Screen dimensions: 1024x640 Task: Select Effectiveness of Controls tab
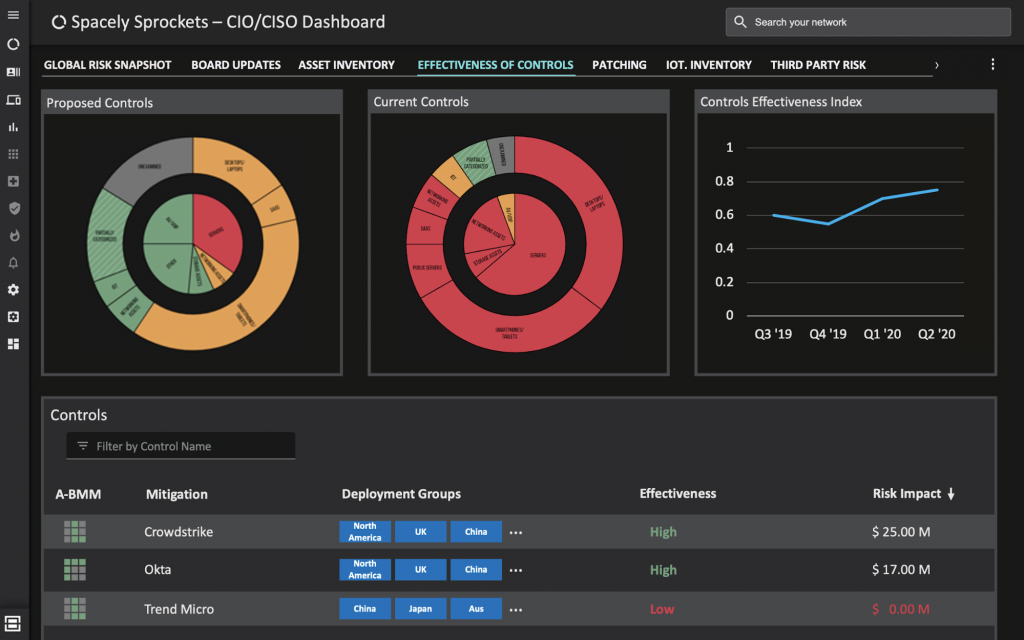pyautogui.click(x=496, y=65)
